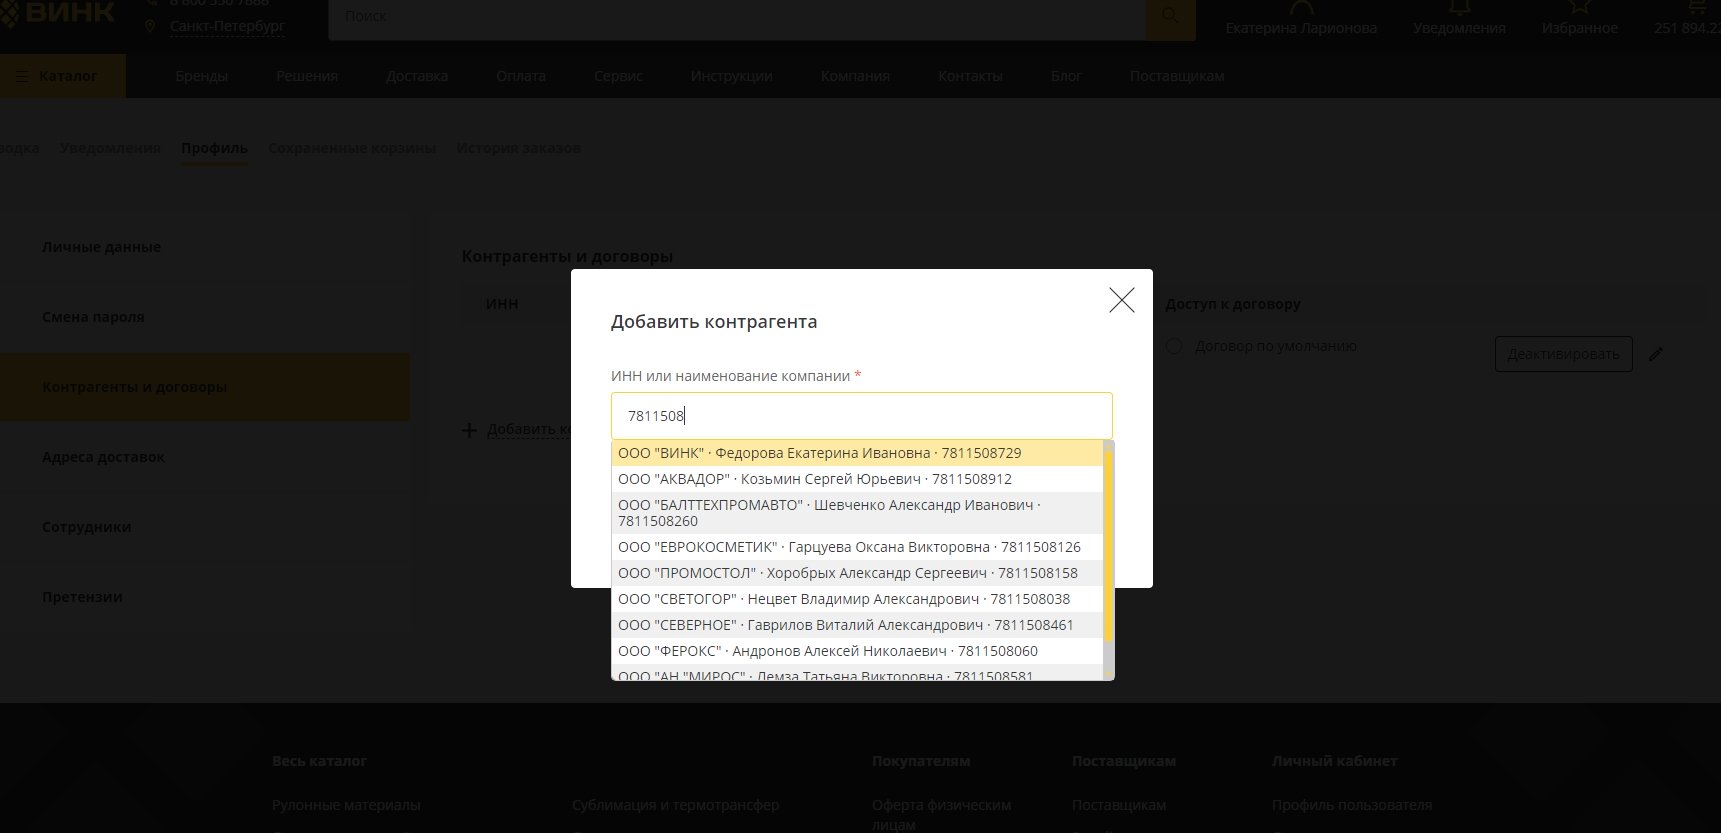Screen dimensions: 1721x833
Task: Click the location pin icon
Action: 150,26
